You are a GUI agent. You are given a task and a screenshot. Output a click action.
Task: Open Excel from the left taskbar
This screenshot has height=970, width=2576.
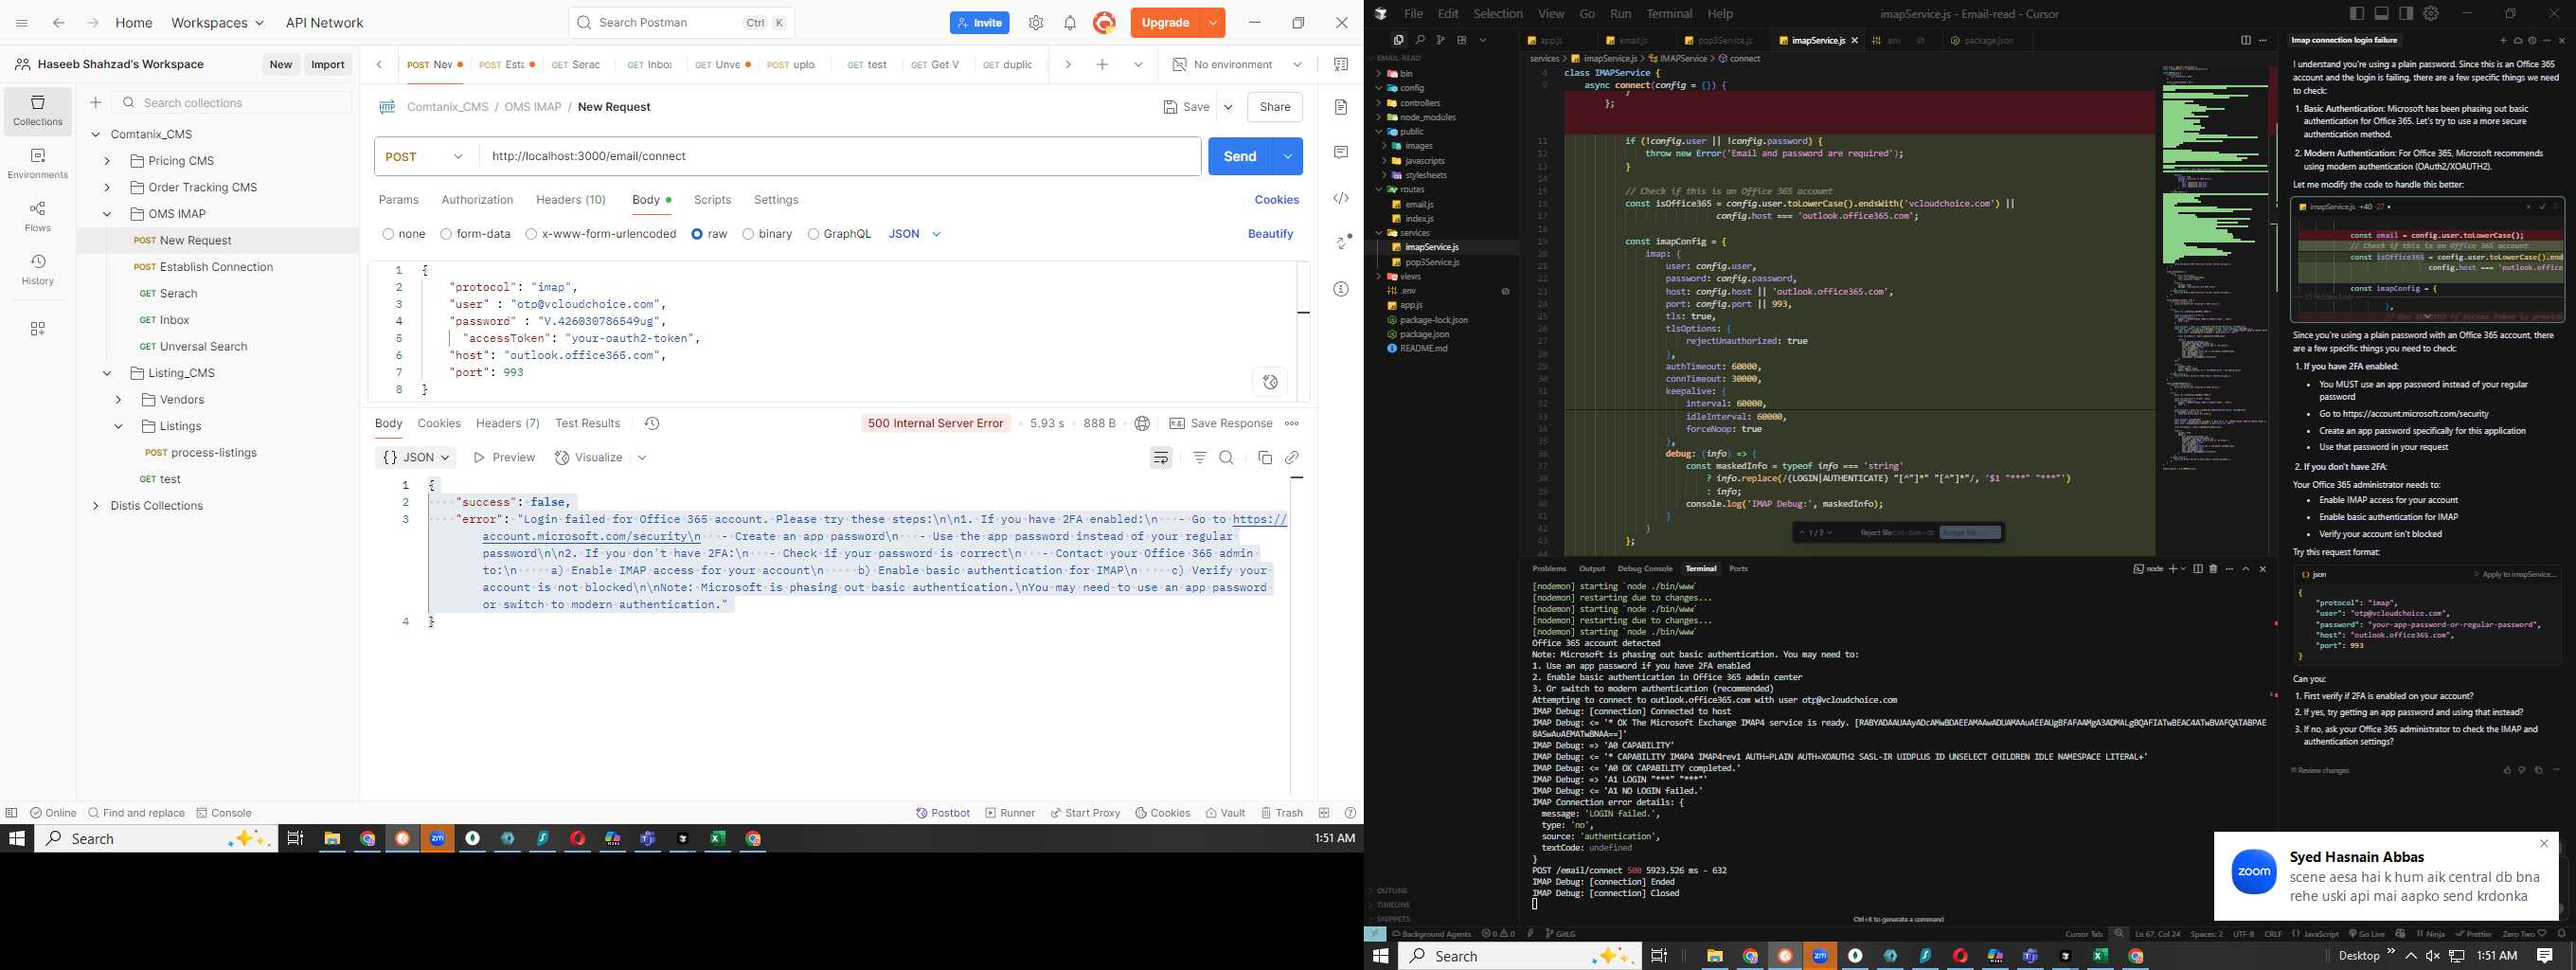point(718,839)
